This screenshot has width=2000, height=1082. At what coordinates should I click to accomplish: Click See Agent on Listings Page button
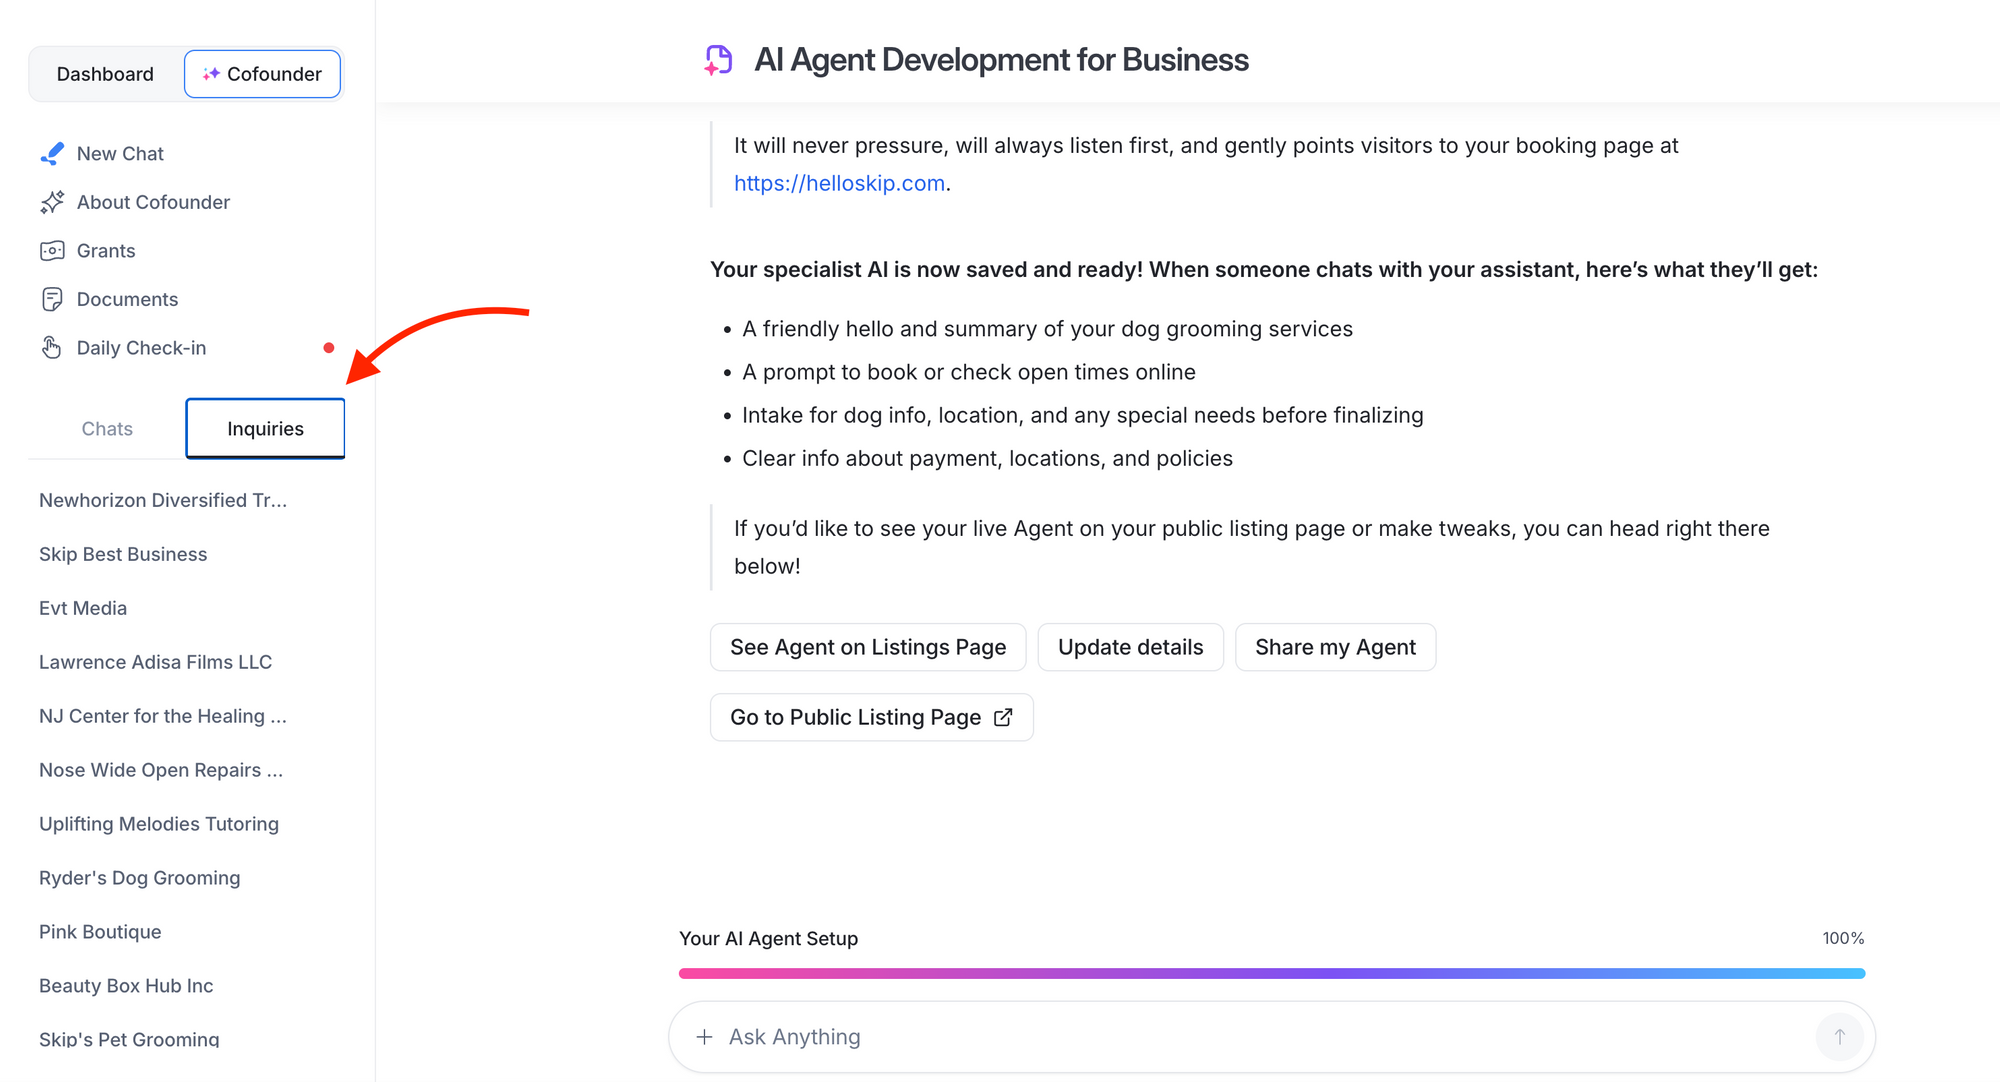(868, 647)
